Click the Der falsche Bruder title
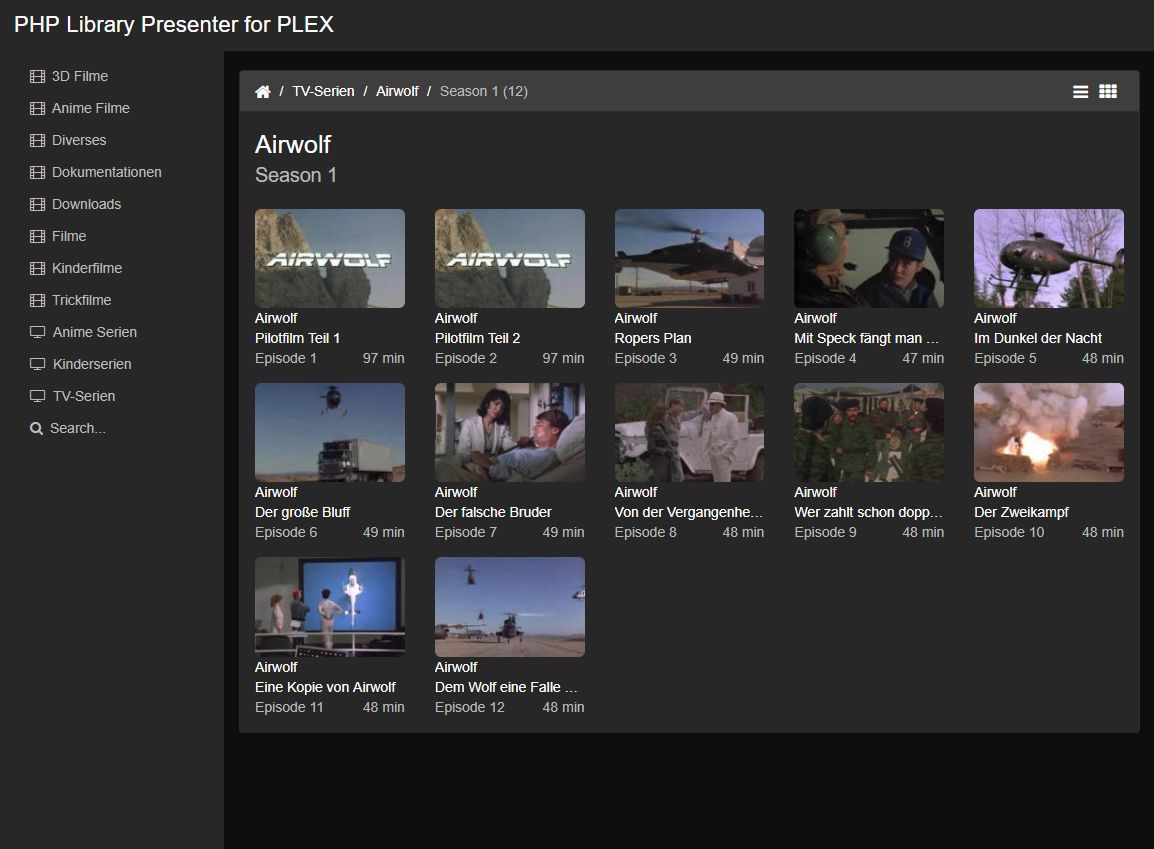The image size is (1154, 849). 493,512
